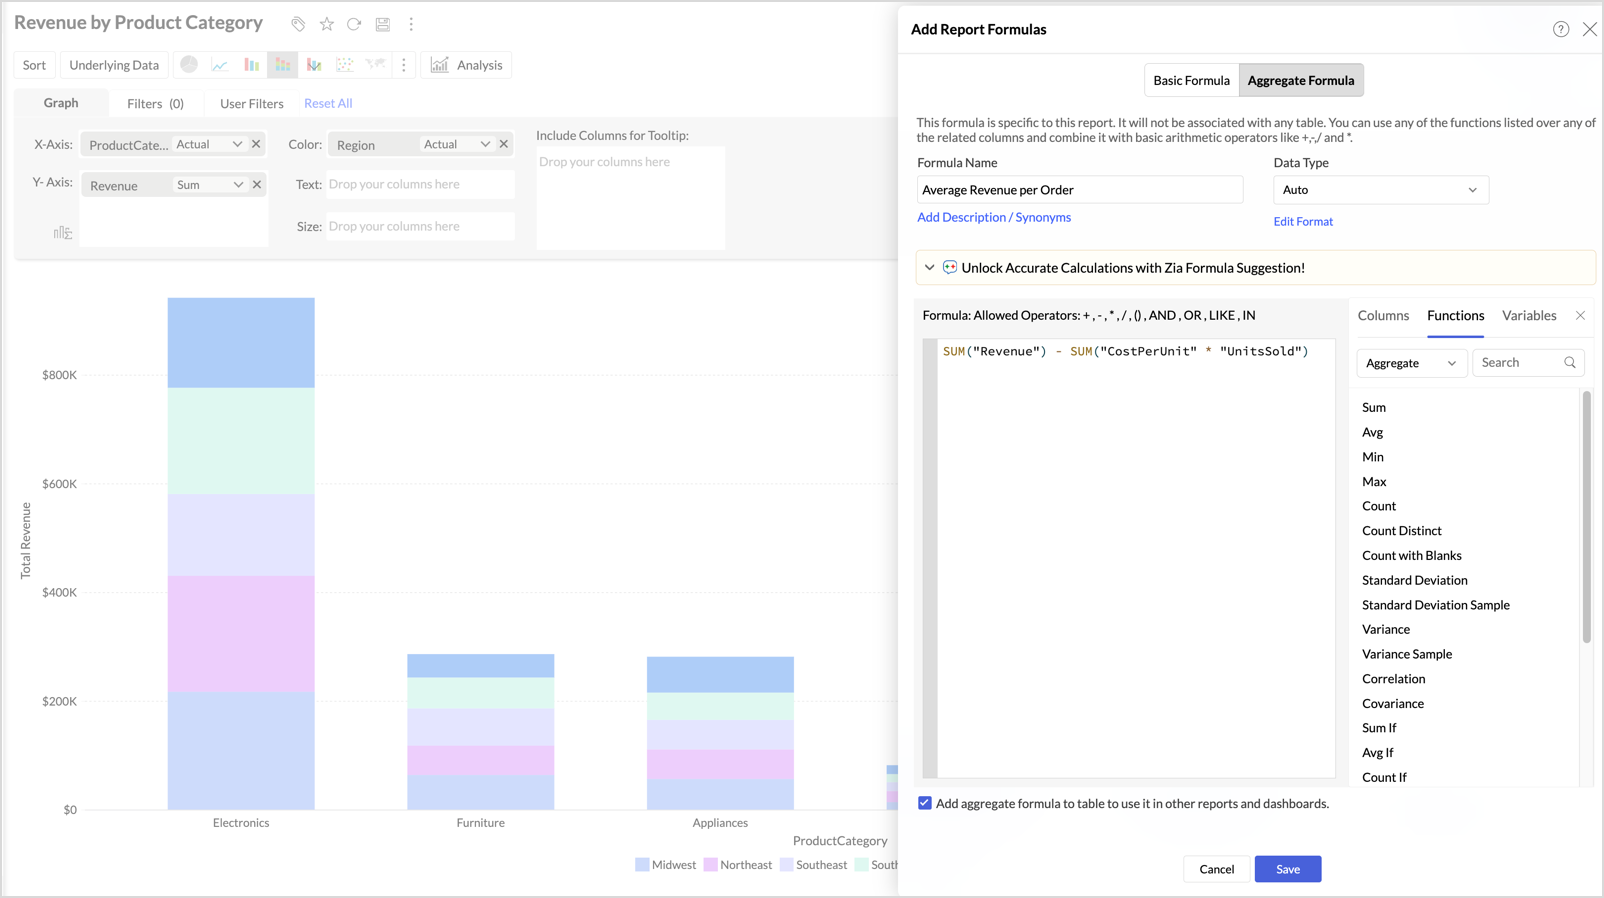Open the Aggregate function category dropdown
Image resolution: width=1604 pixels, height=898 pixels.
tap(1410, 363)
